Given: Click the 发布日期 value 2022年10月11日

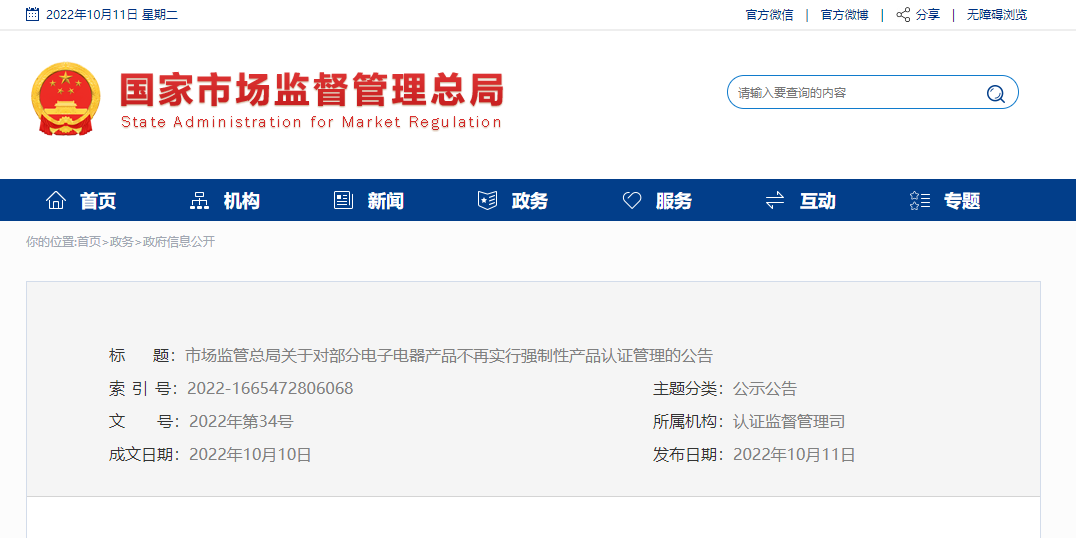Looking at the screenshot, I should pos(795,454).
